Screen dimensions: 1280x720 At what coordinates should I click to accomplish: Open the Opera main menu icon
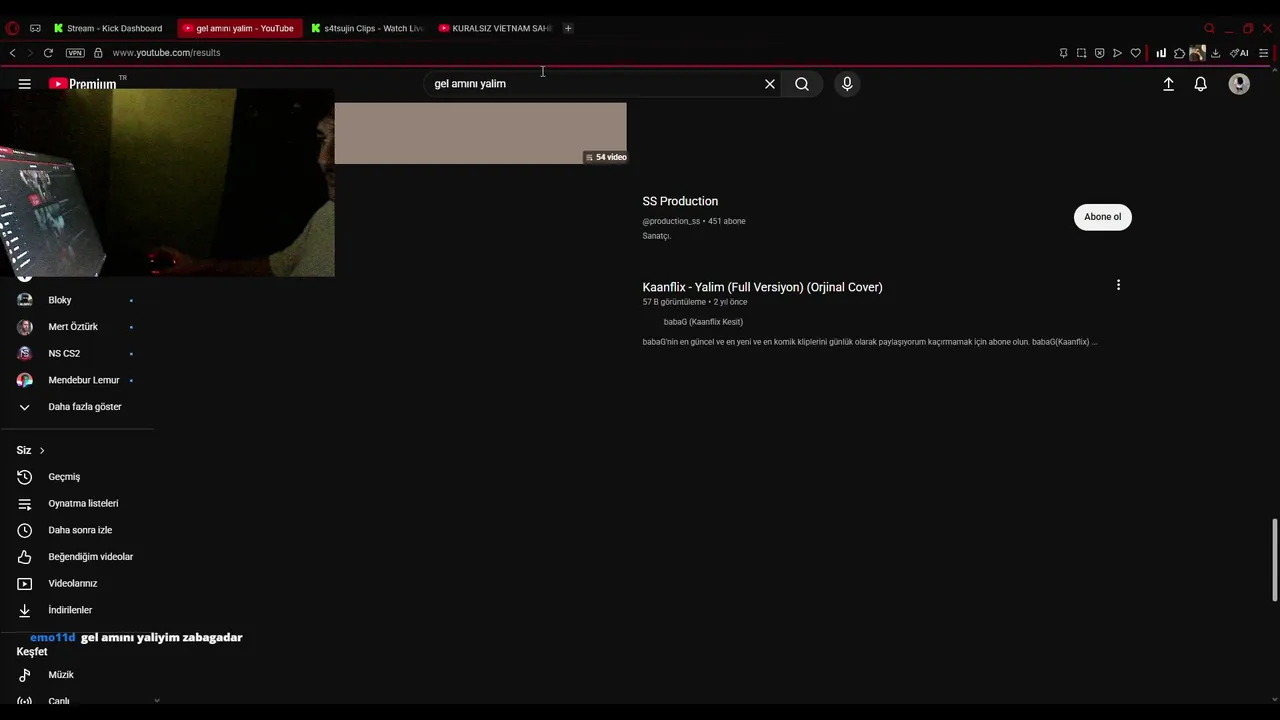(x=13, y=28)
